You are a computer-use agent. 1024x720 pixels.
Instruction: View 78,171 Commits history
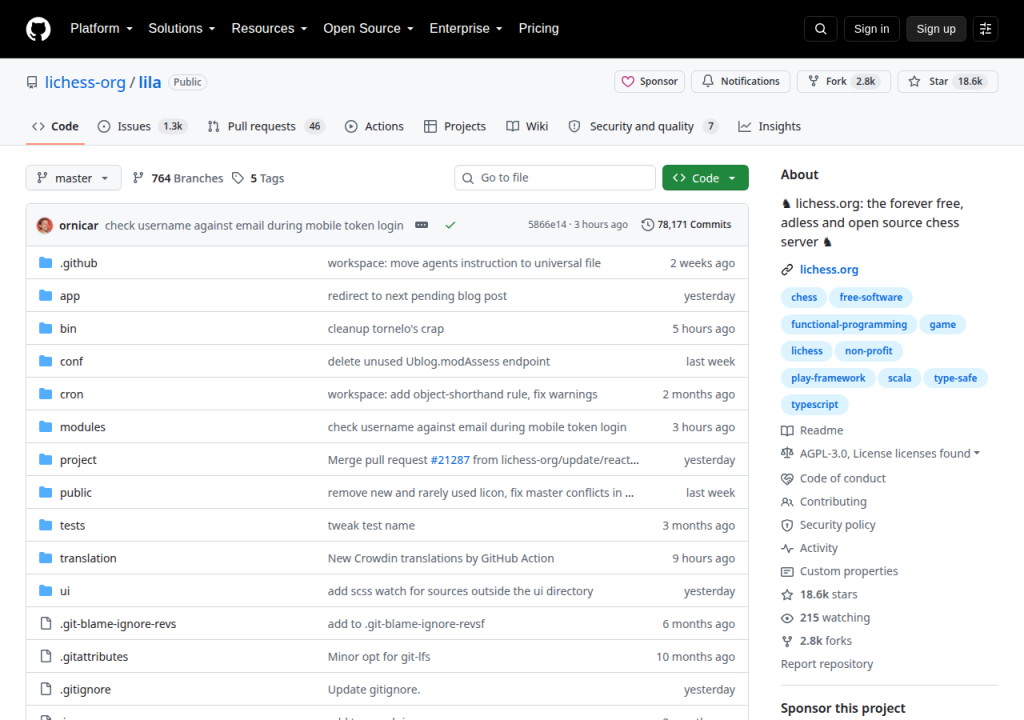pyautogui.click(x=686, y=225)
